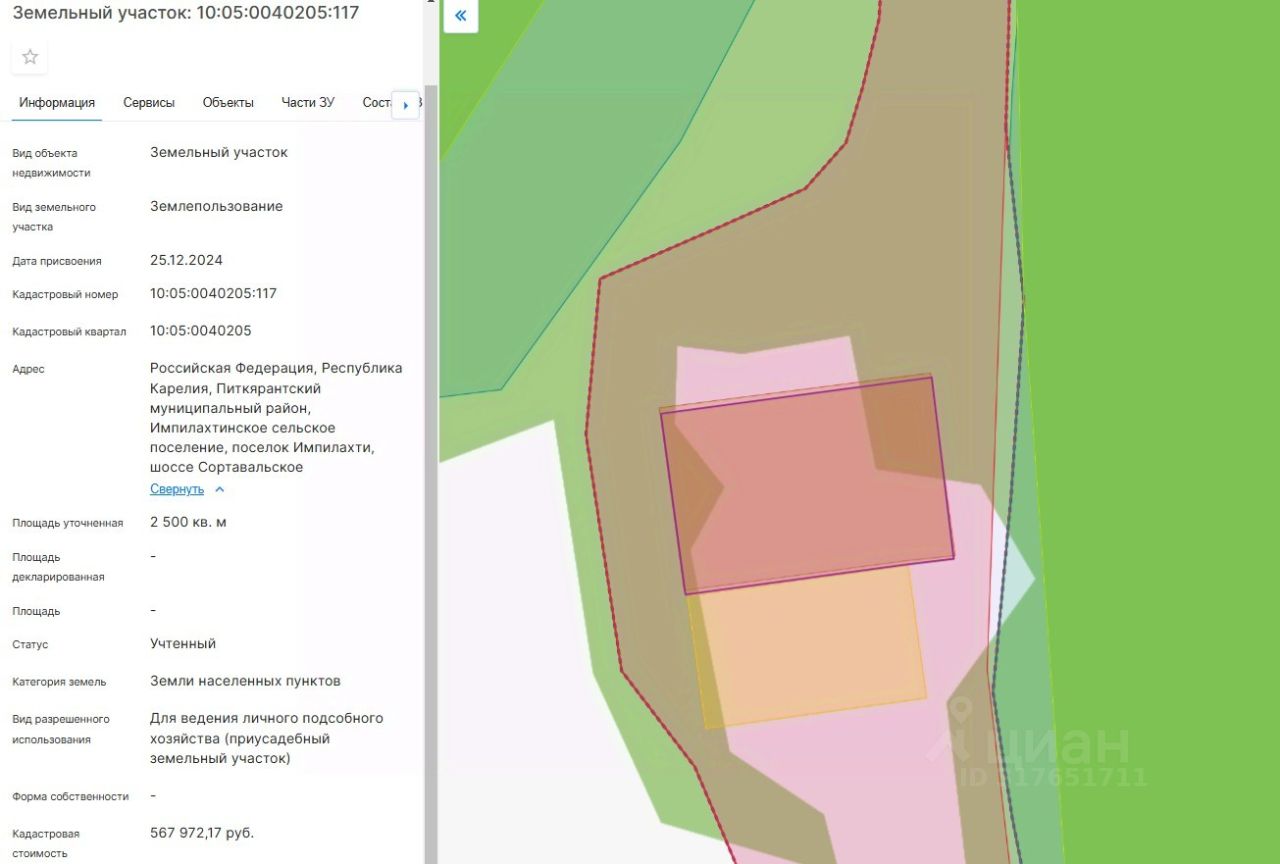Collapse address using the chevron beside Свернуть

[220, 489]
